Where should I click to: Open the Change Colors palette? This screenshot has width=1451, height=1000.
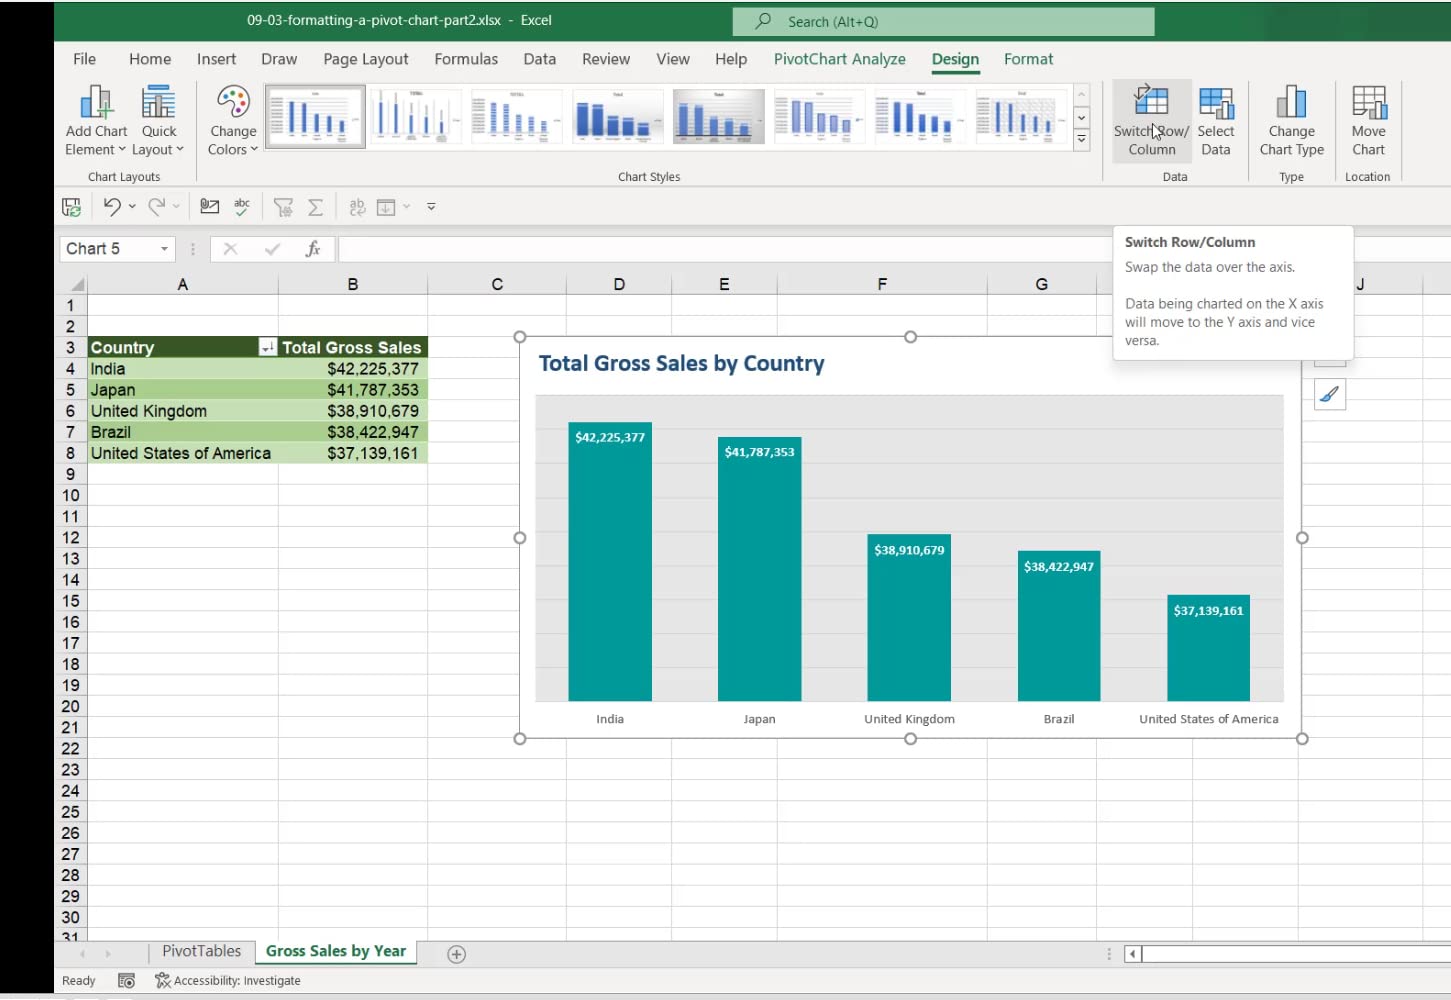233,121
